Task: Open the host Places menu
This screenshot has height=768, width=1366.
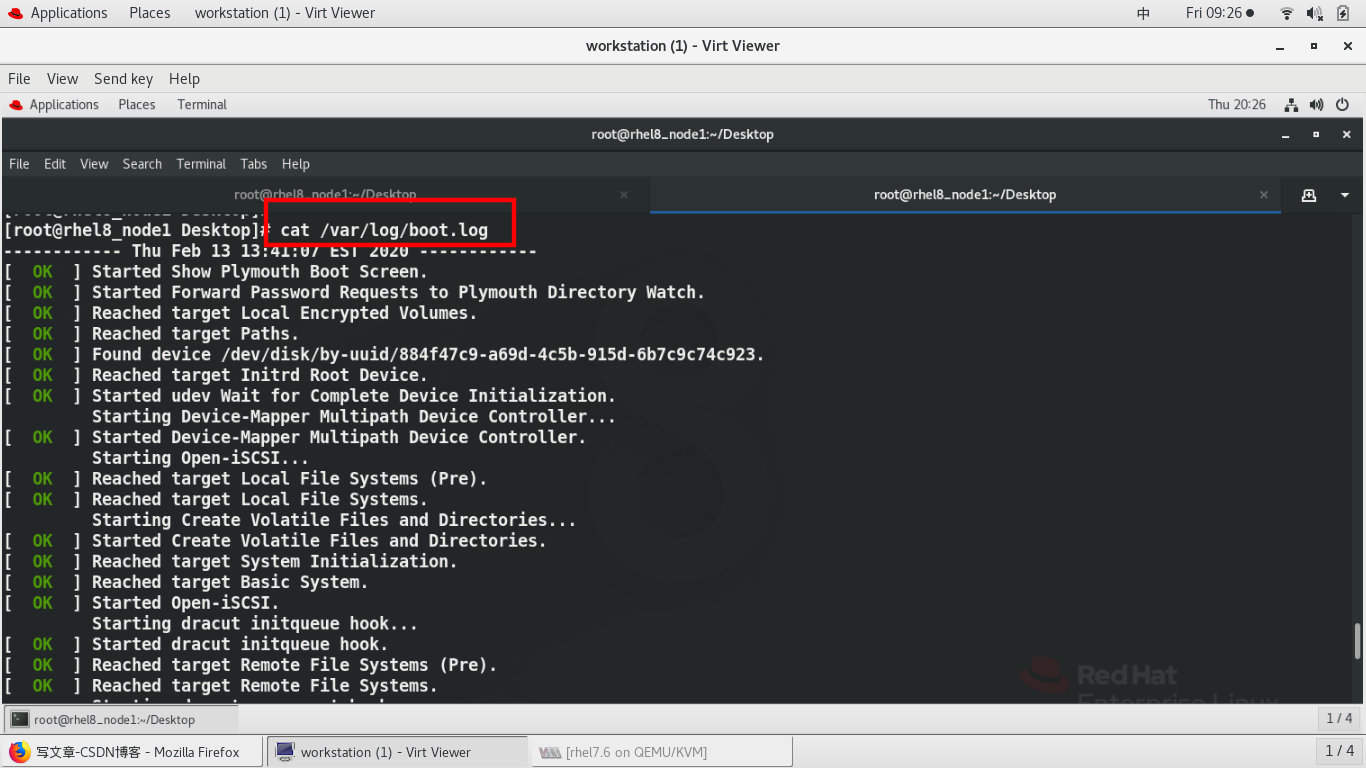Action: 149,13
